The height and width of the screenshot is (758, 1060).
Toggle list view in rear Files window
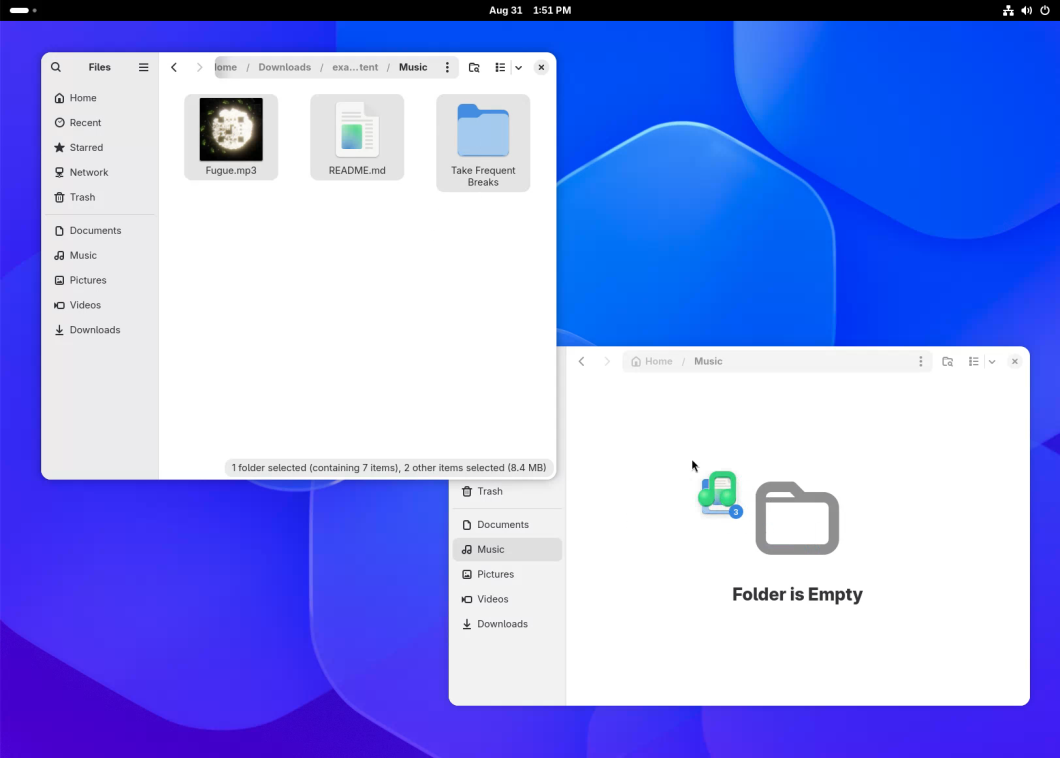973,361
